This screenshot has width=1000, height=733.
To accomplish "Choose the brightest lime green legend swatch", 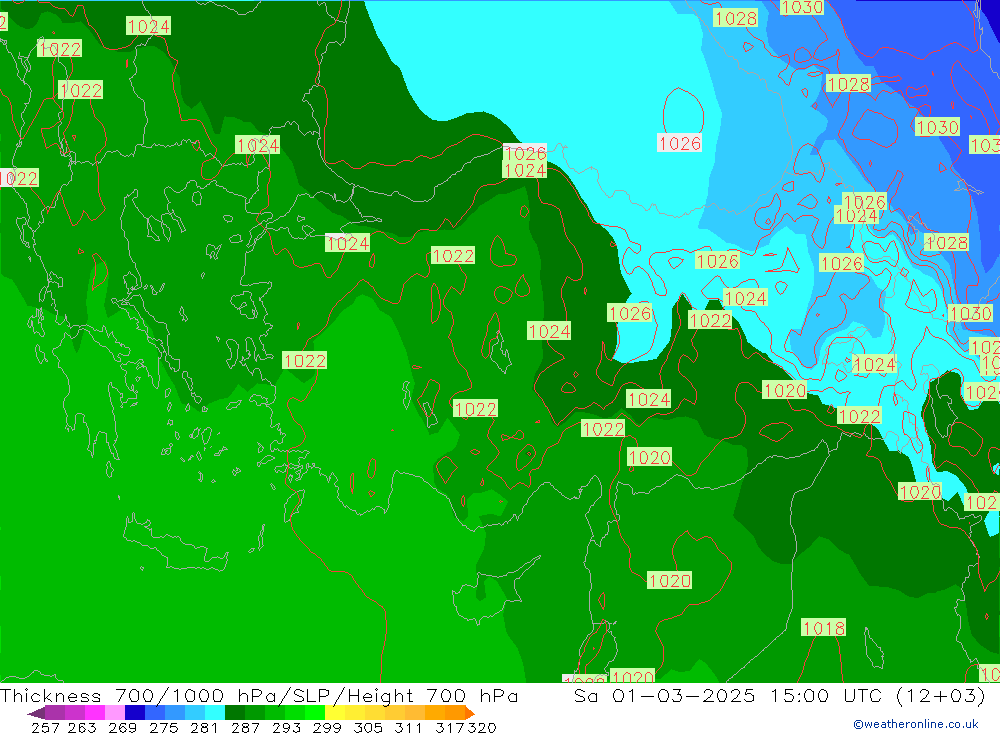I will click(315, 713).
